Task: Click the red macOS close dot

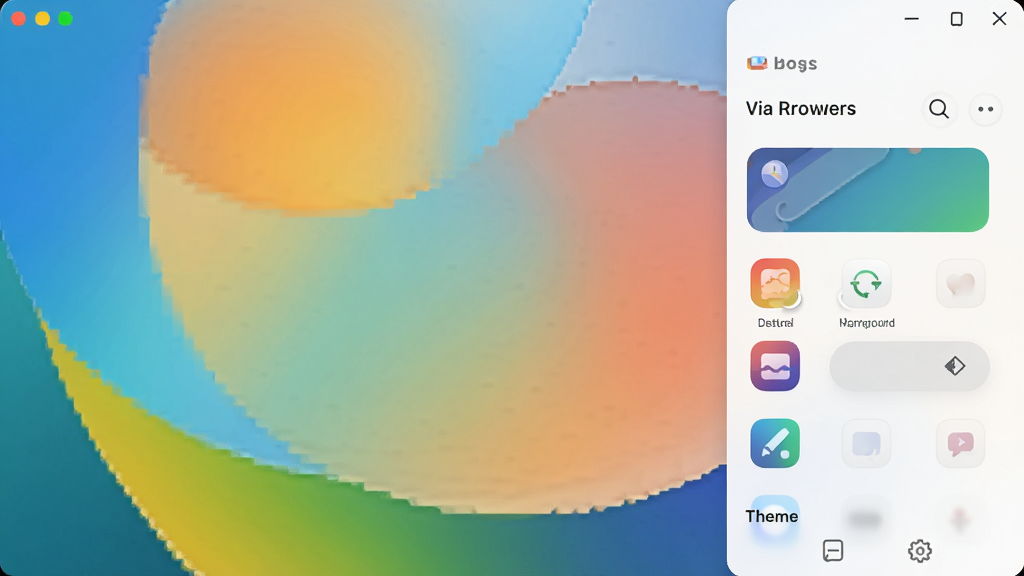Action: tap(18, 18)
